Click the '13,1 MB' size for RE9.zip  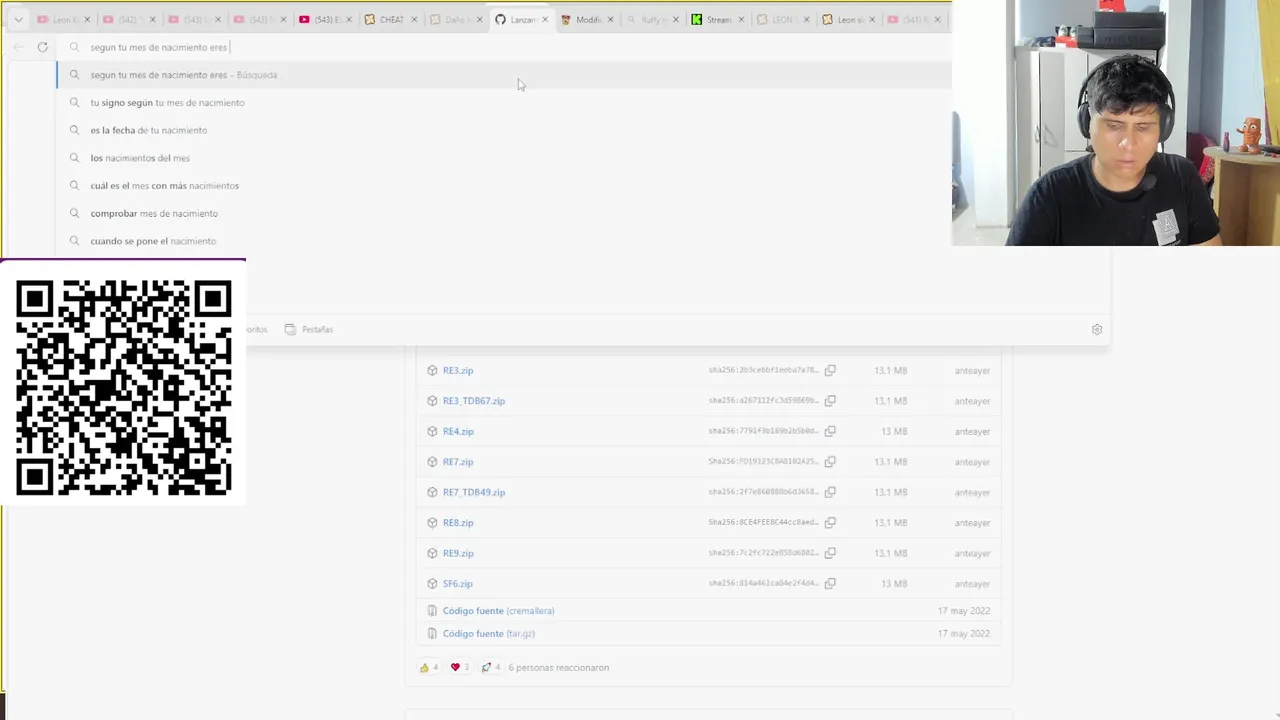(891, 553)
